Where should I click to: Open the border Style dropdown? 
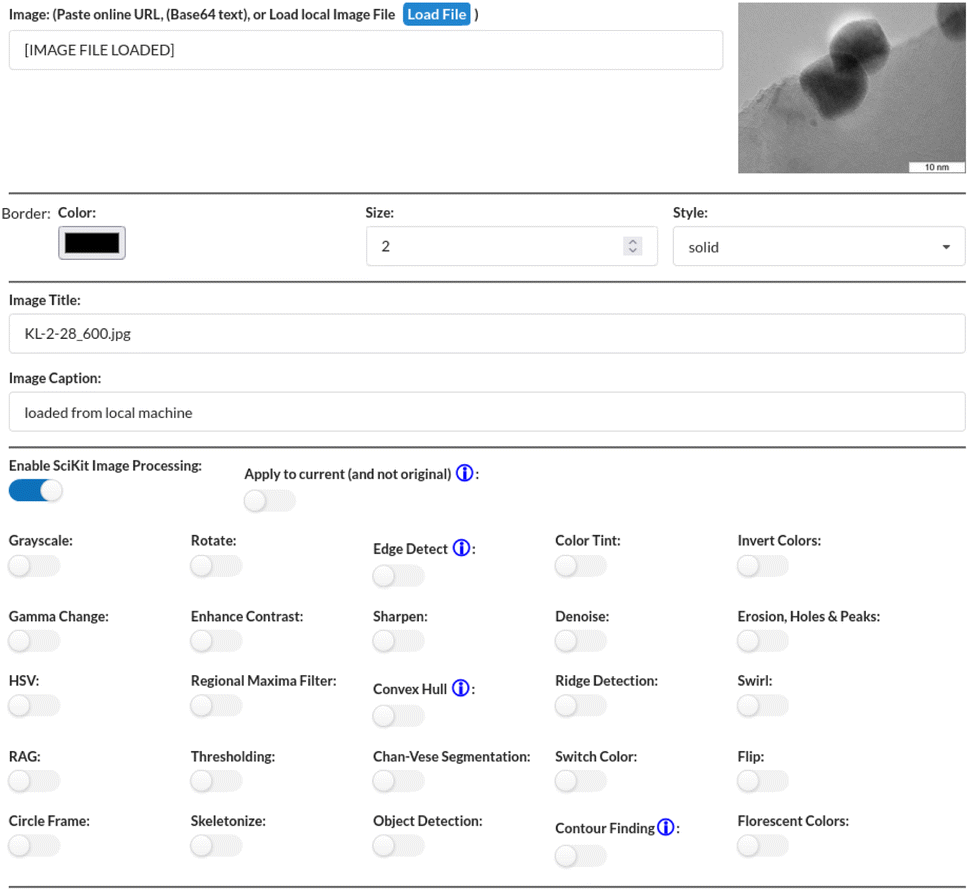click(x=817, y=246)
